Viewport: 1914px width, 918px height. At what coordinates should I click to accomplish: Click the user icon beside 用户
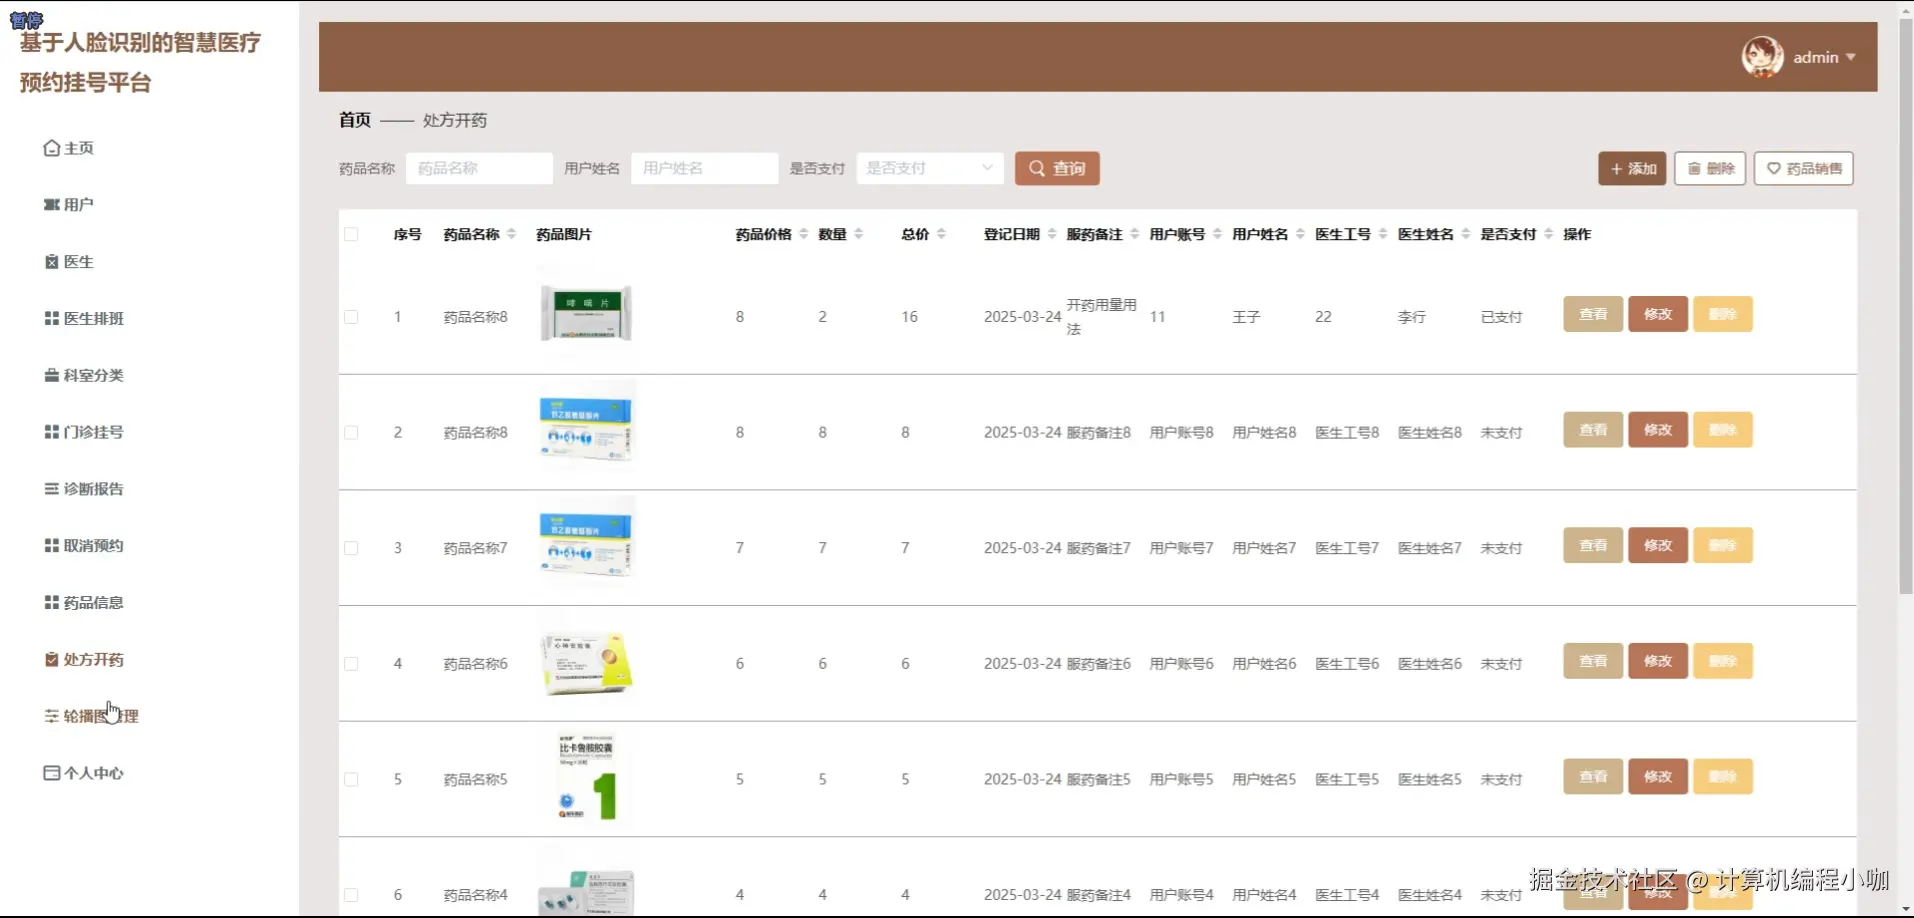(x=51, y=205)
